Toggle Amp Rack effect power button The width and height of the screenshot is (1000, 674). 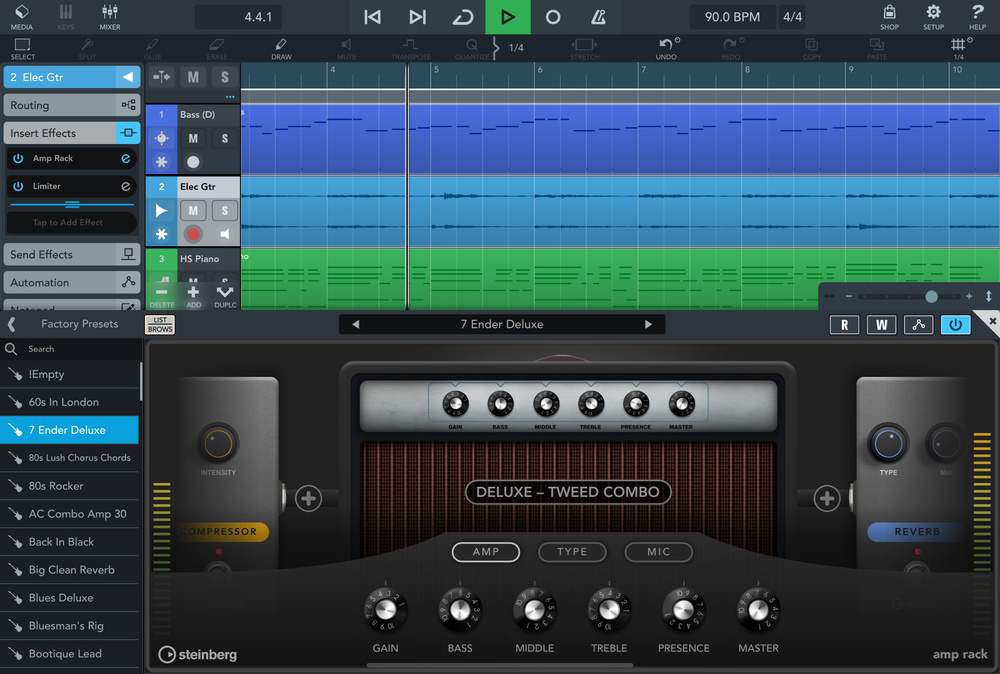pyautogui.click(x=18, y=158)
